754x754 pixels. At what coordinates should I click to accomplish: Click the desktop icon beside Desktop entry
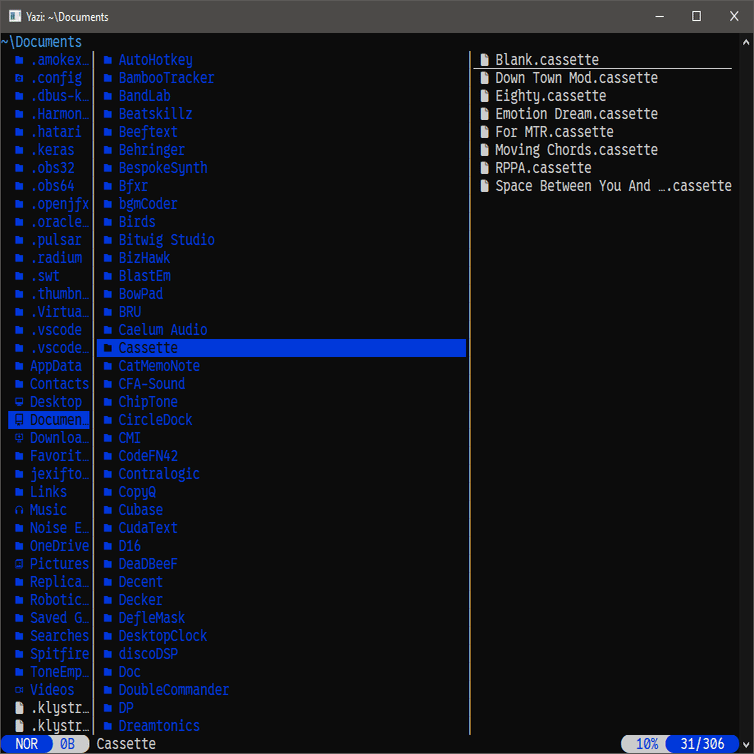pyautogui.click(x=19, y=402)
